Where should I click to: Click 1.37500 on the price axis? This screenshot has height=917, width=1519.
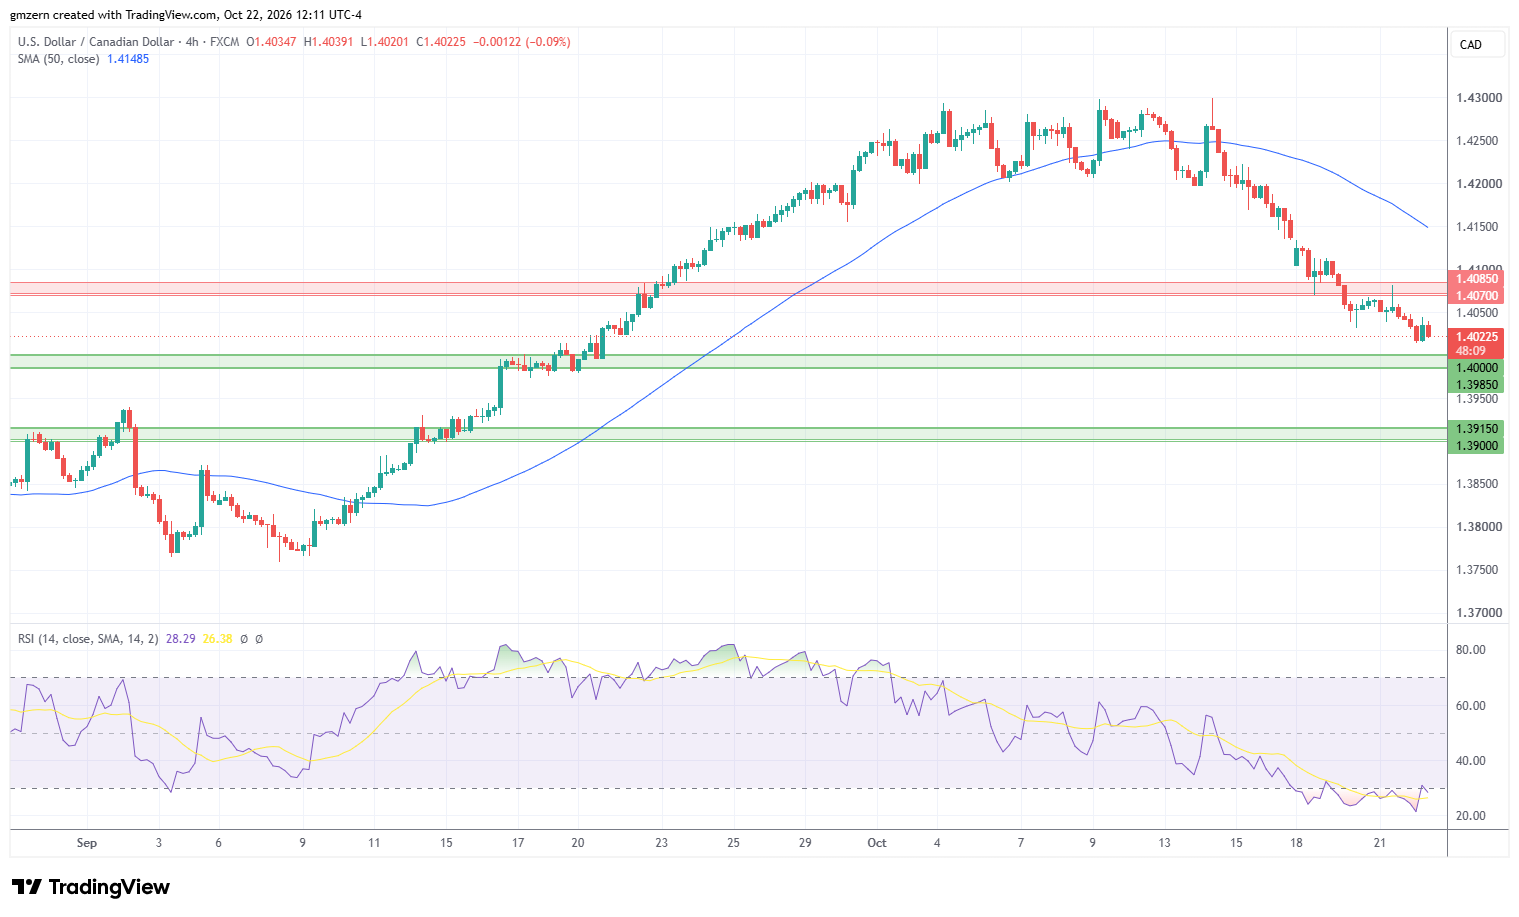[x=1477, y=570]
